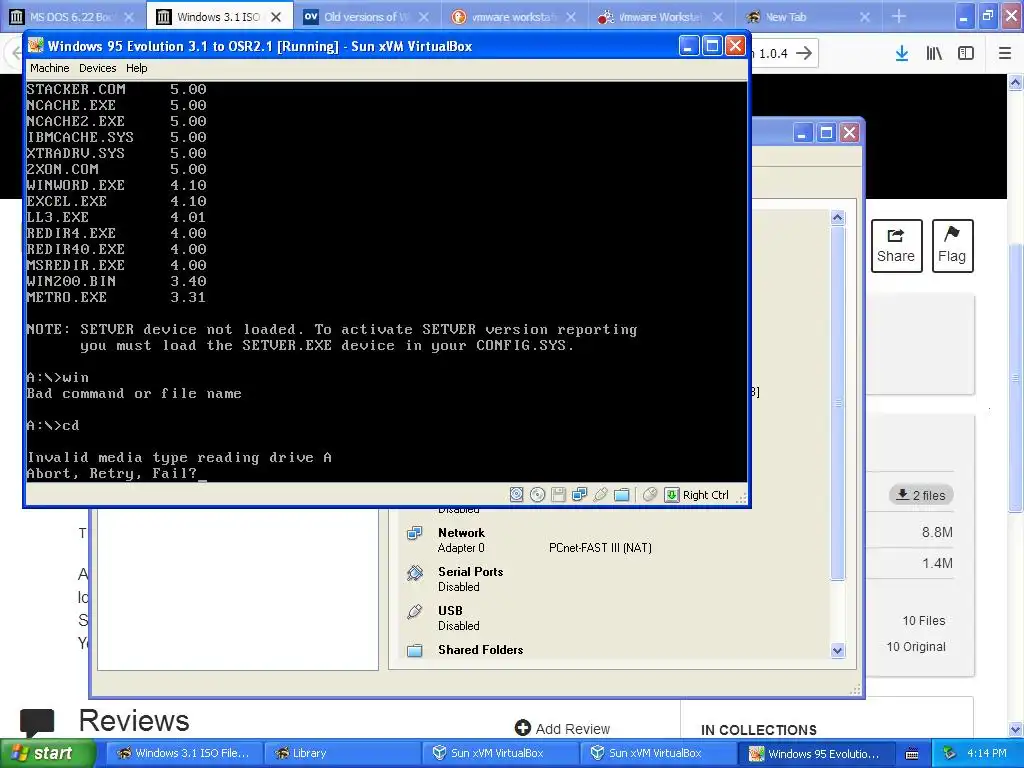Click the details pane scroll down arrow
The image size is (1024, 768).
[838, 650]
